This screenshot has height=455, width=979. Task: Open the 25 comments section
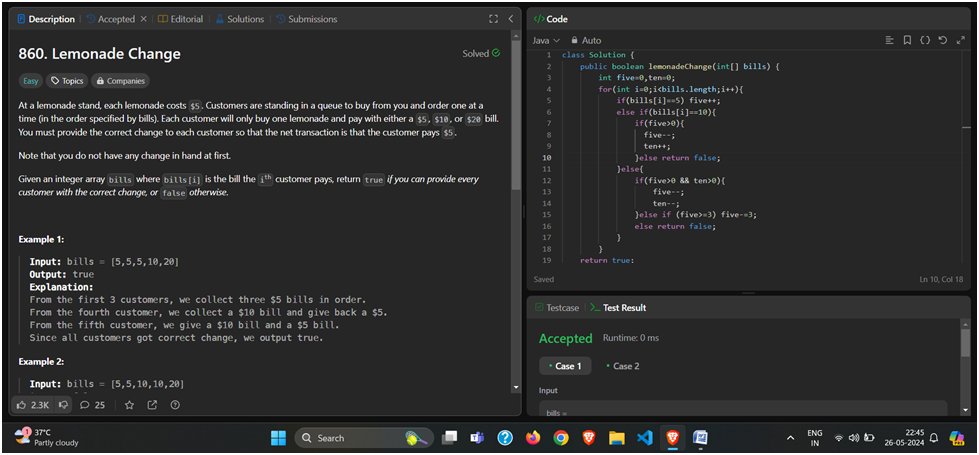pos(92,405)
